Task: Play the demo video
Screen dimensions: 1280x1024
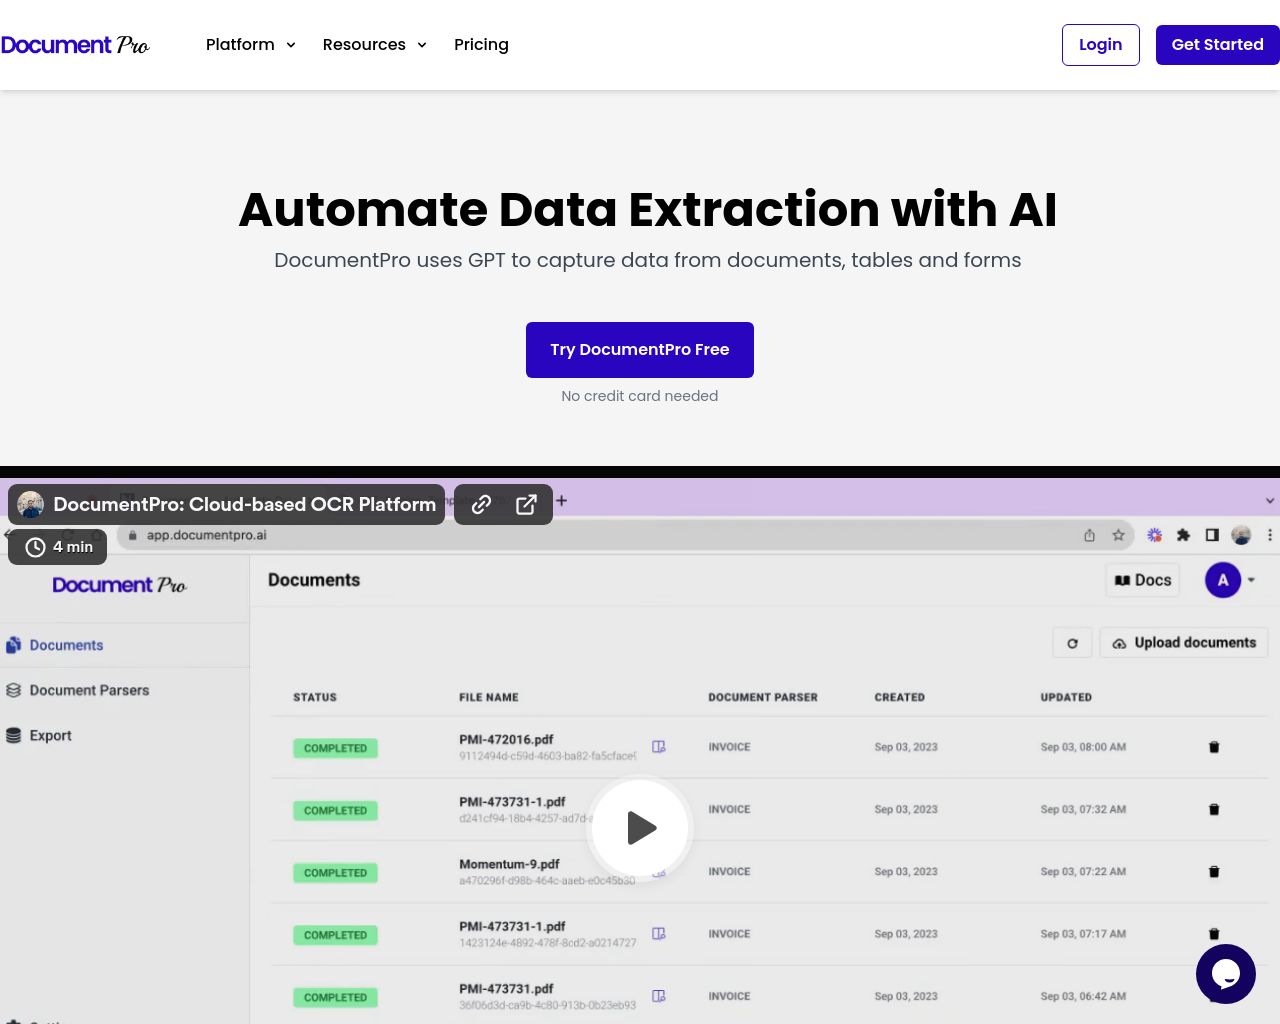Action: pyautogui.click(x=639, y=828)
